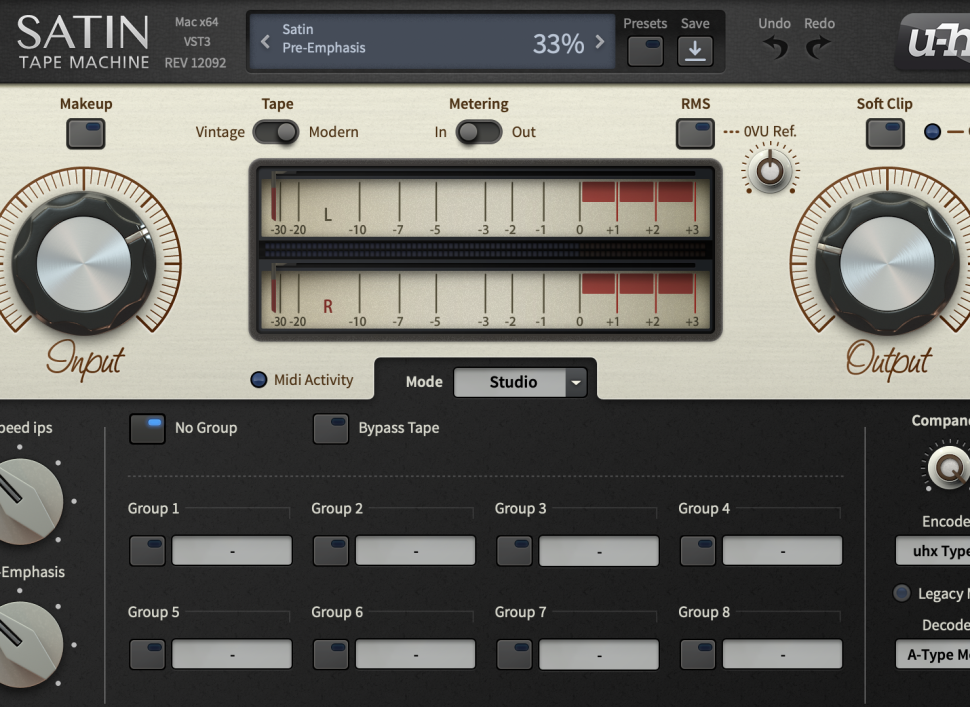Click the Undo arrow icon

click(774, 47)
